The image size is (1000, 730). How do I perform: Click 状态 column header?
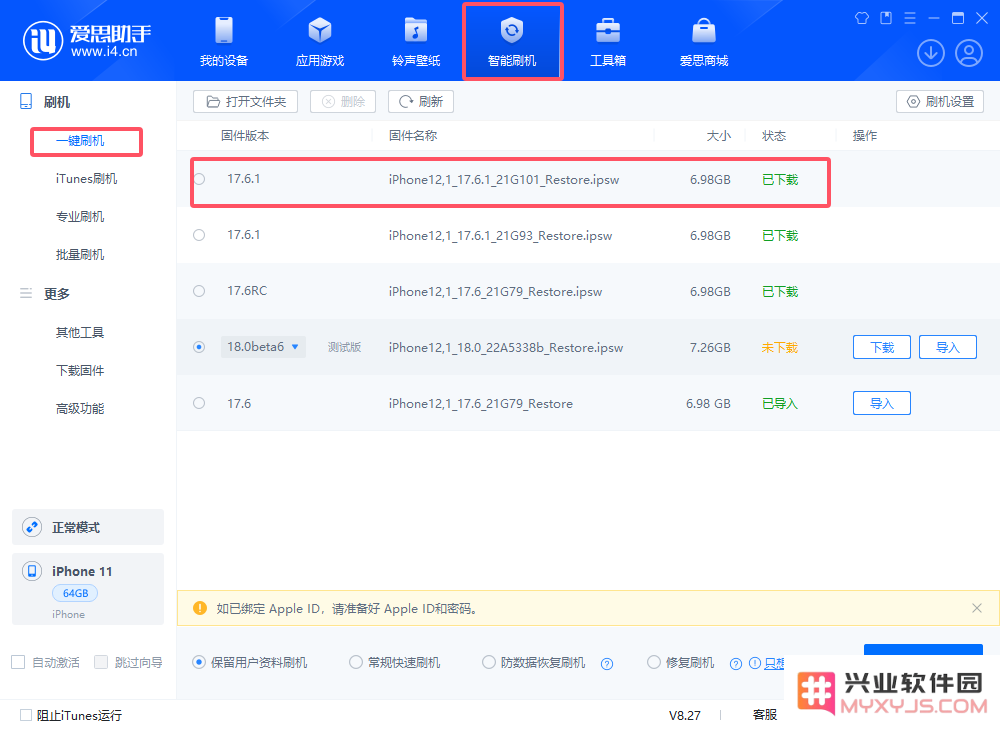[x=774, y=136]
